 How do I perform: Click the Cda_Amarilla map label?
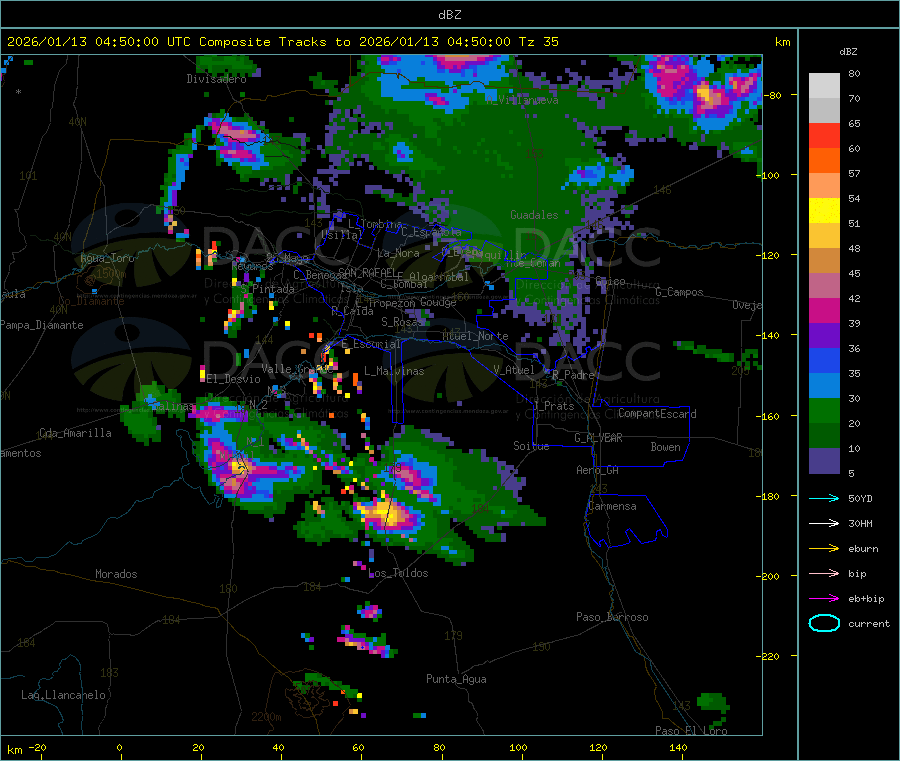(75, 433)
